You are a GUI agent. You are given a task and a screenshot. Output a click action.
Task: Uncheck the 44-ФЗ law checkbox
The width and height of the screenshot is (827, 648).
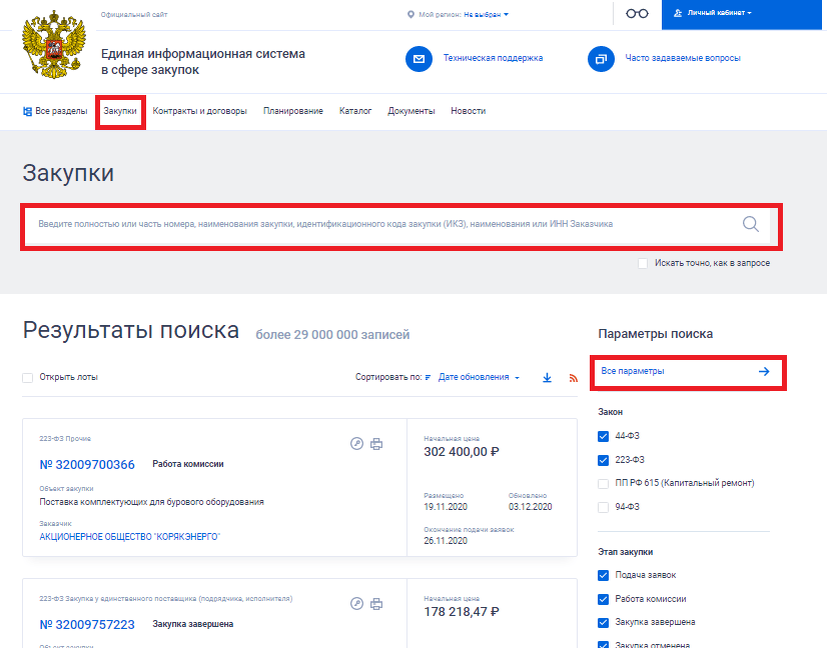(603, 436)
